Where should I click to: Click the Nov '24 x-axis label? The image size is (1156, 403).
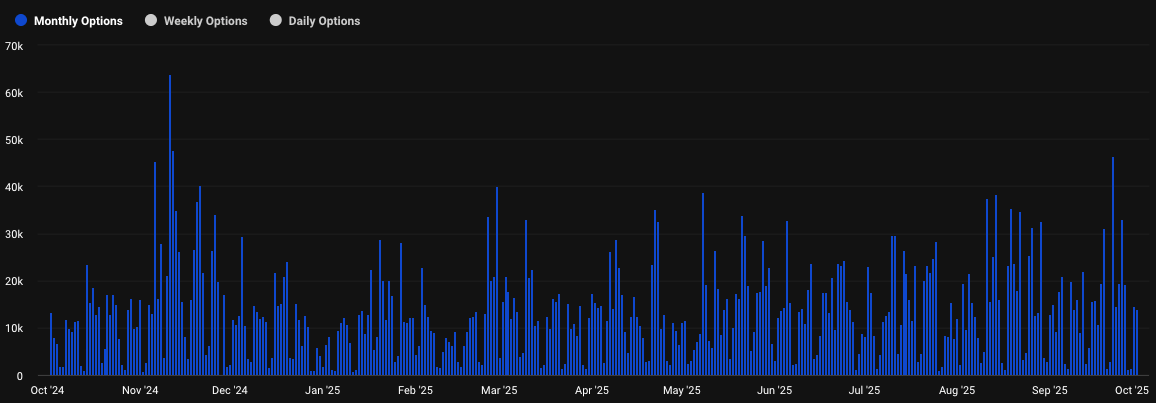coord(141,390)
